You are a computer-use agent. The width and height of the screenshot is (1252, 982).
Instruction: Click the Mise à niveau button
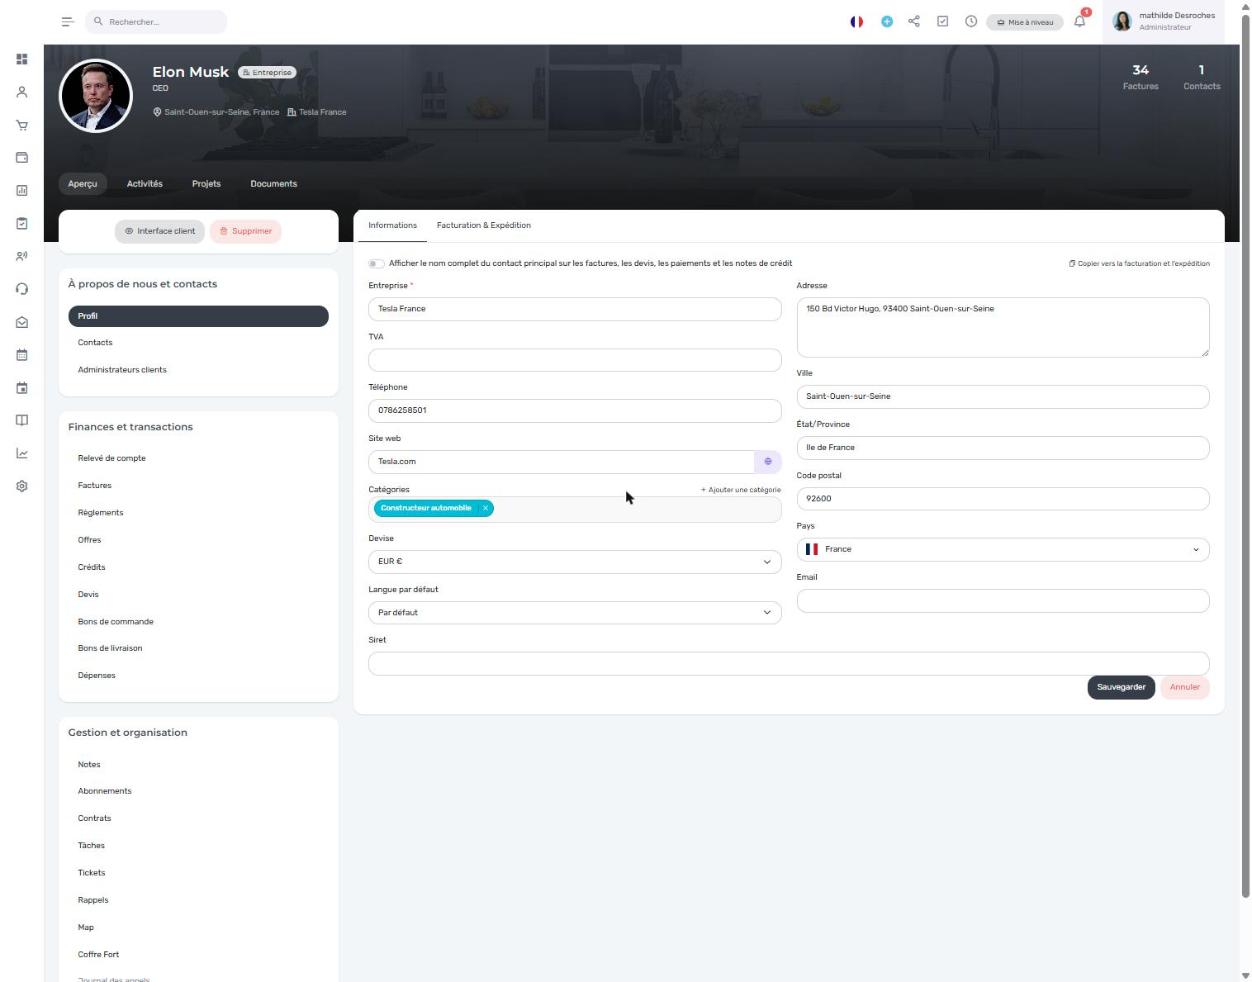point(1025,22)
